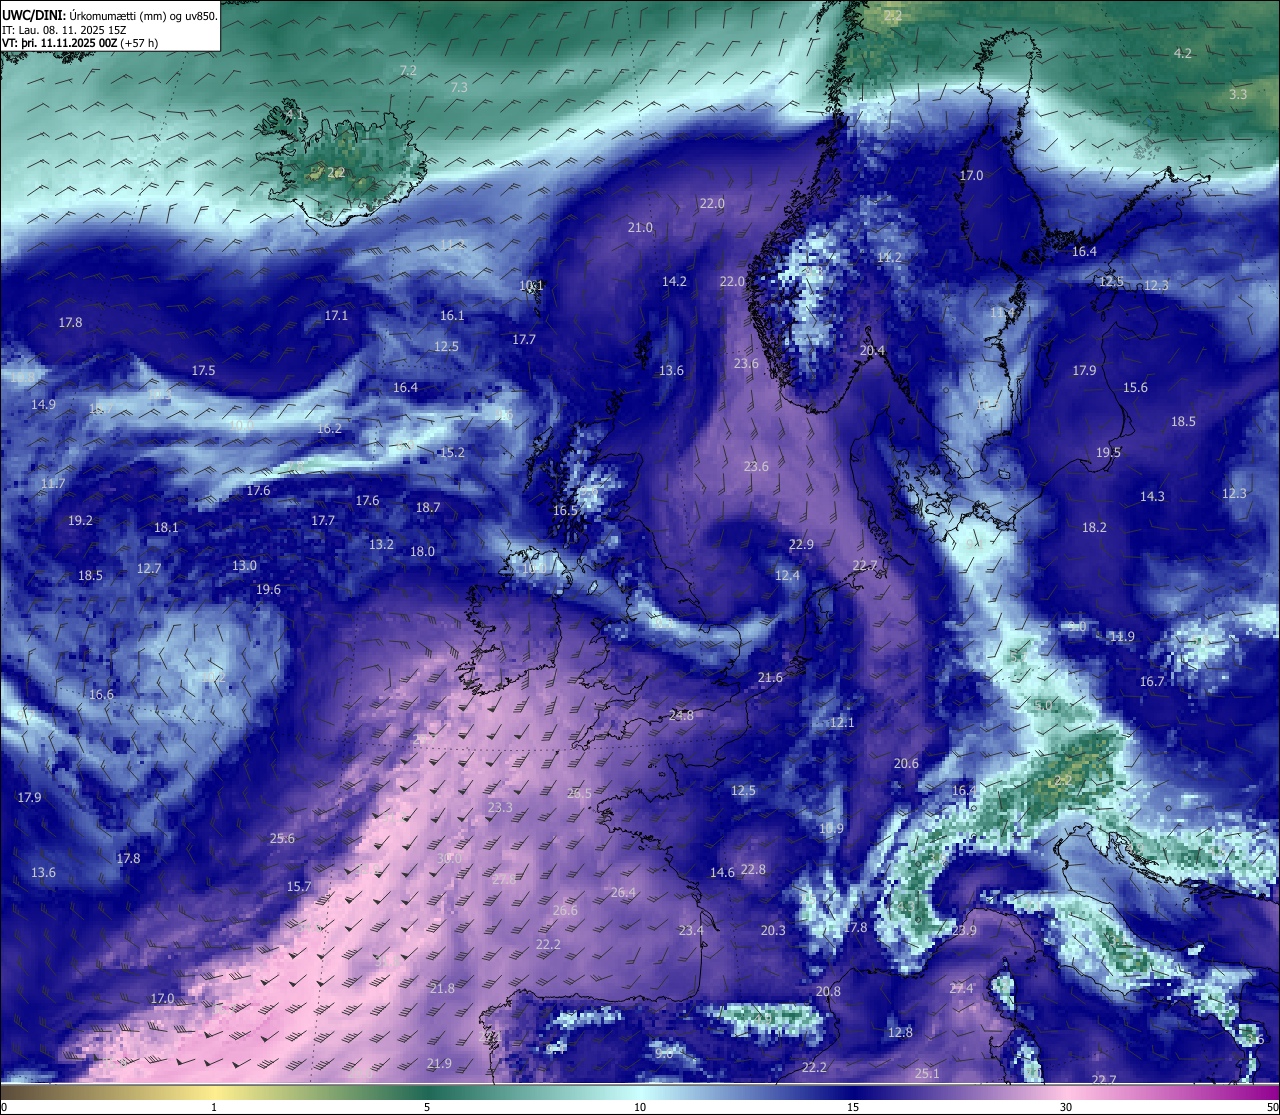Click the '17.1' map value
The image size is (1280, 1115).
point(337,315)
